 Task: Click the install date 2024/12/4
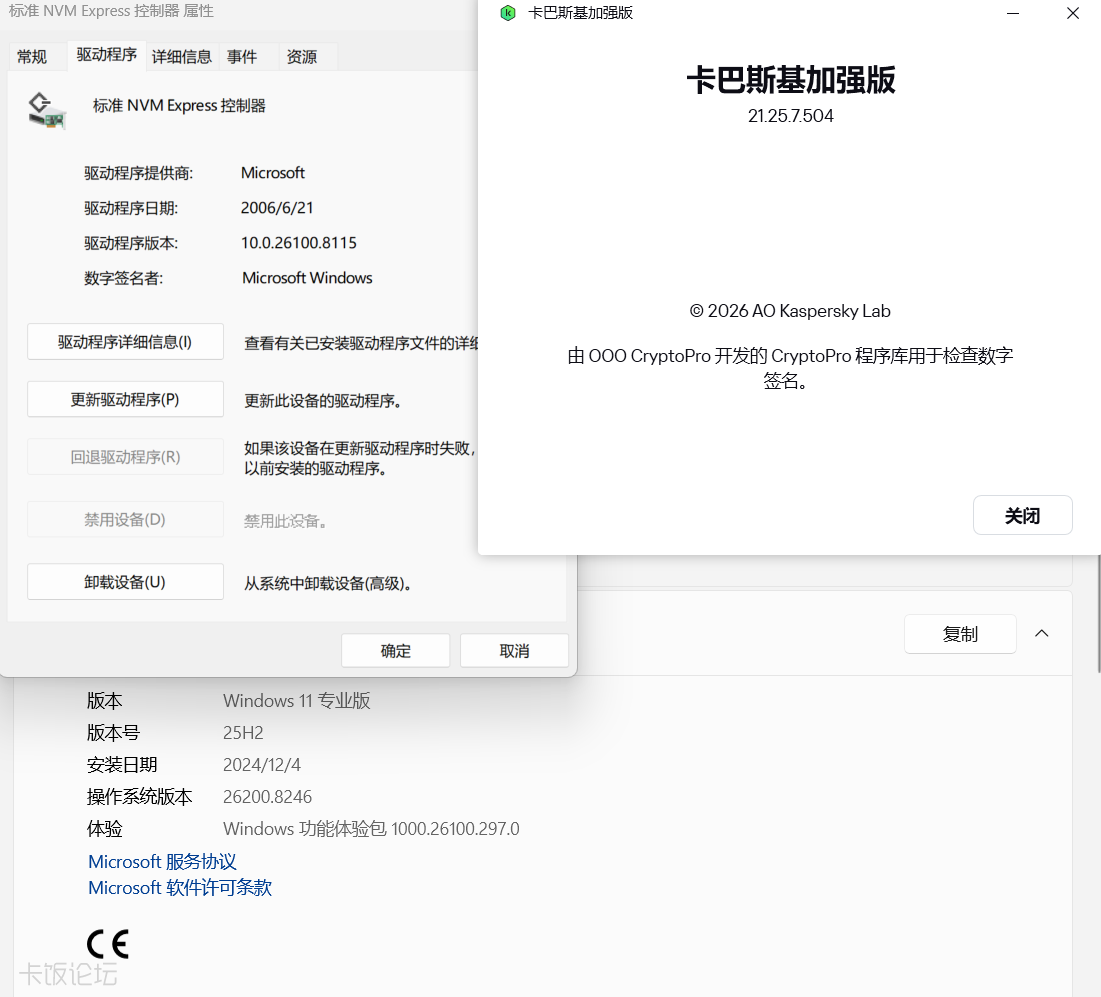[x=262, y=765]
